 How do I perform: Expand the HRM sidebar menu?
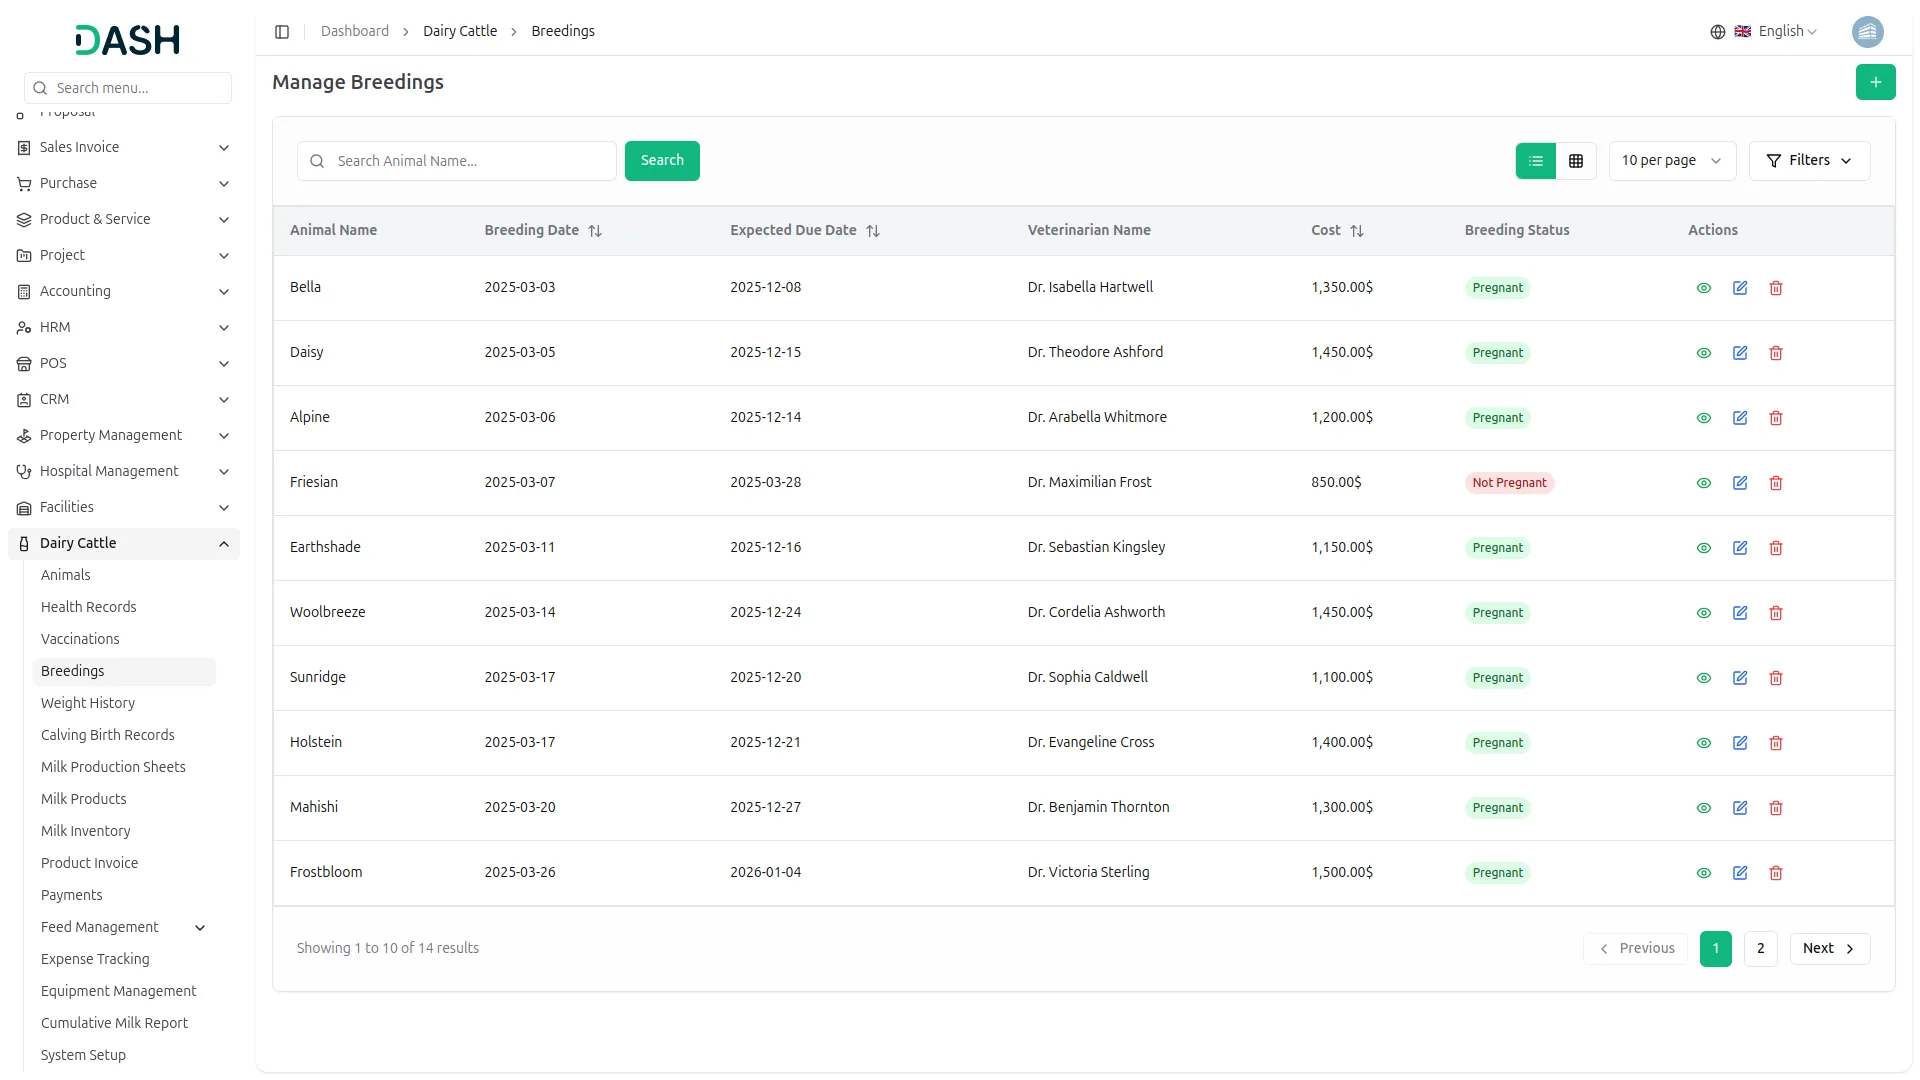[123, 328]
